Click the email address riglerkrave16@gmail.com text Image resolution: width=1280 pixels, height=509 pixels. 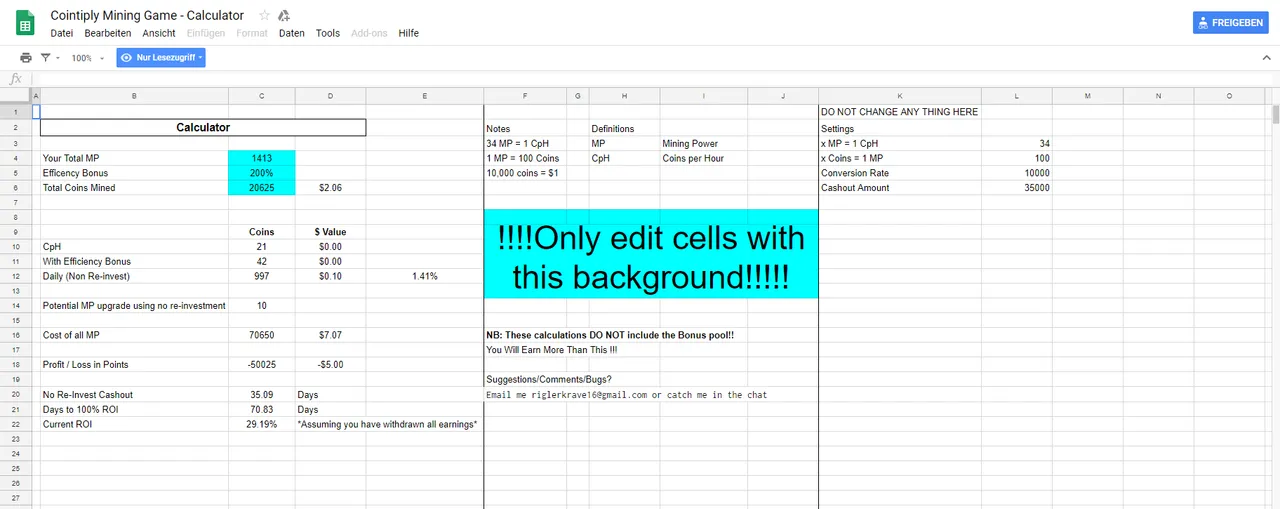[587, 395]
